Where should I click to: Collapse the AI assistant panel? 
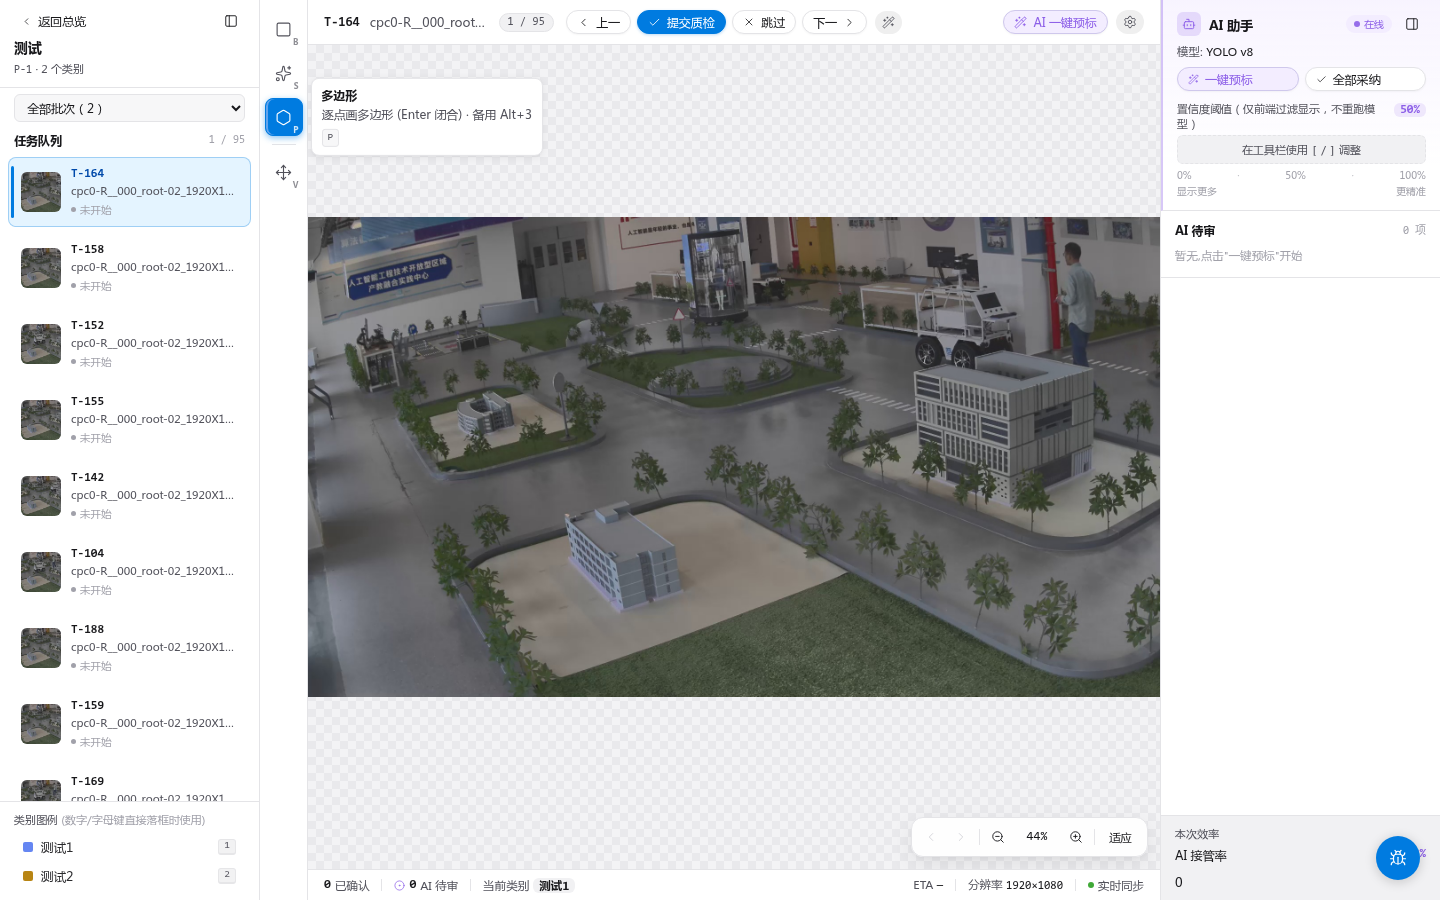pyautogui.click(x=1412, y=24)
